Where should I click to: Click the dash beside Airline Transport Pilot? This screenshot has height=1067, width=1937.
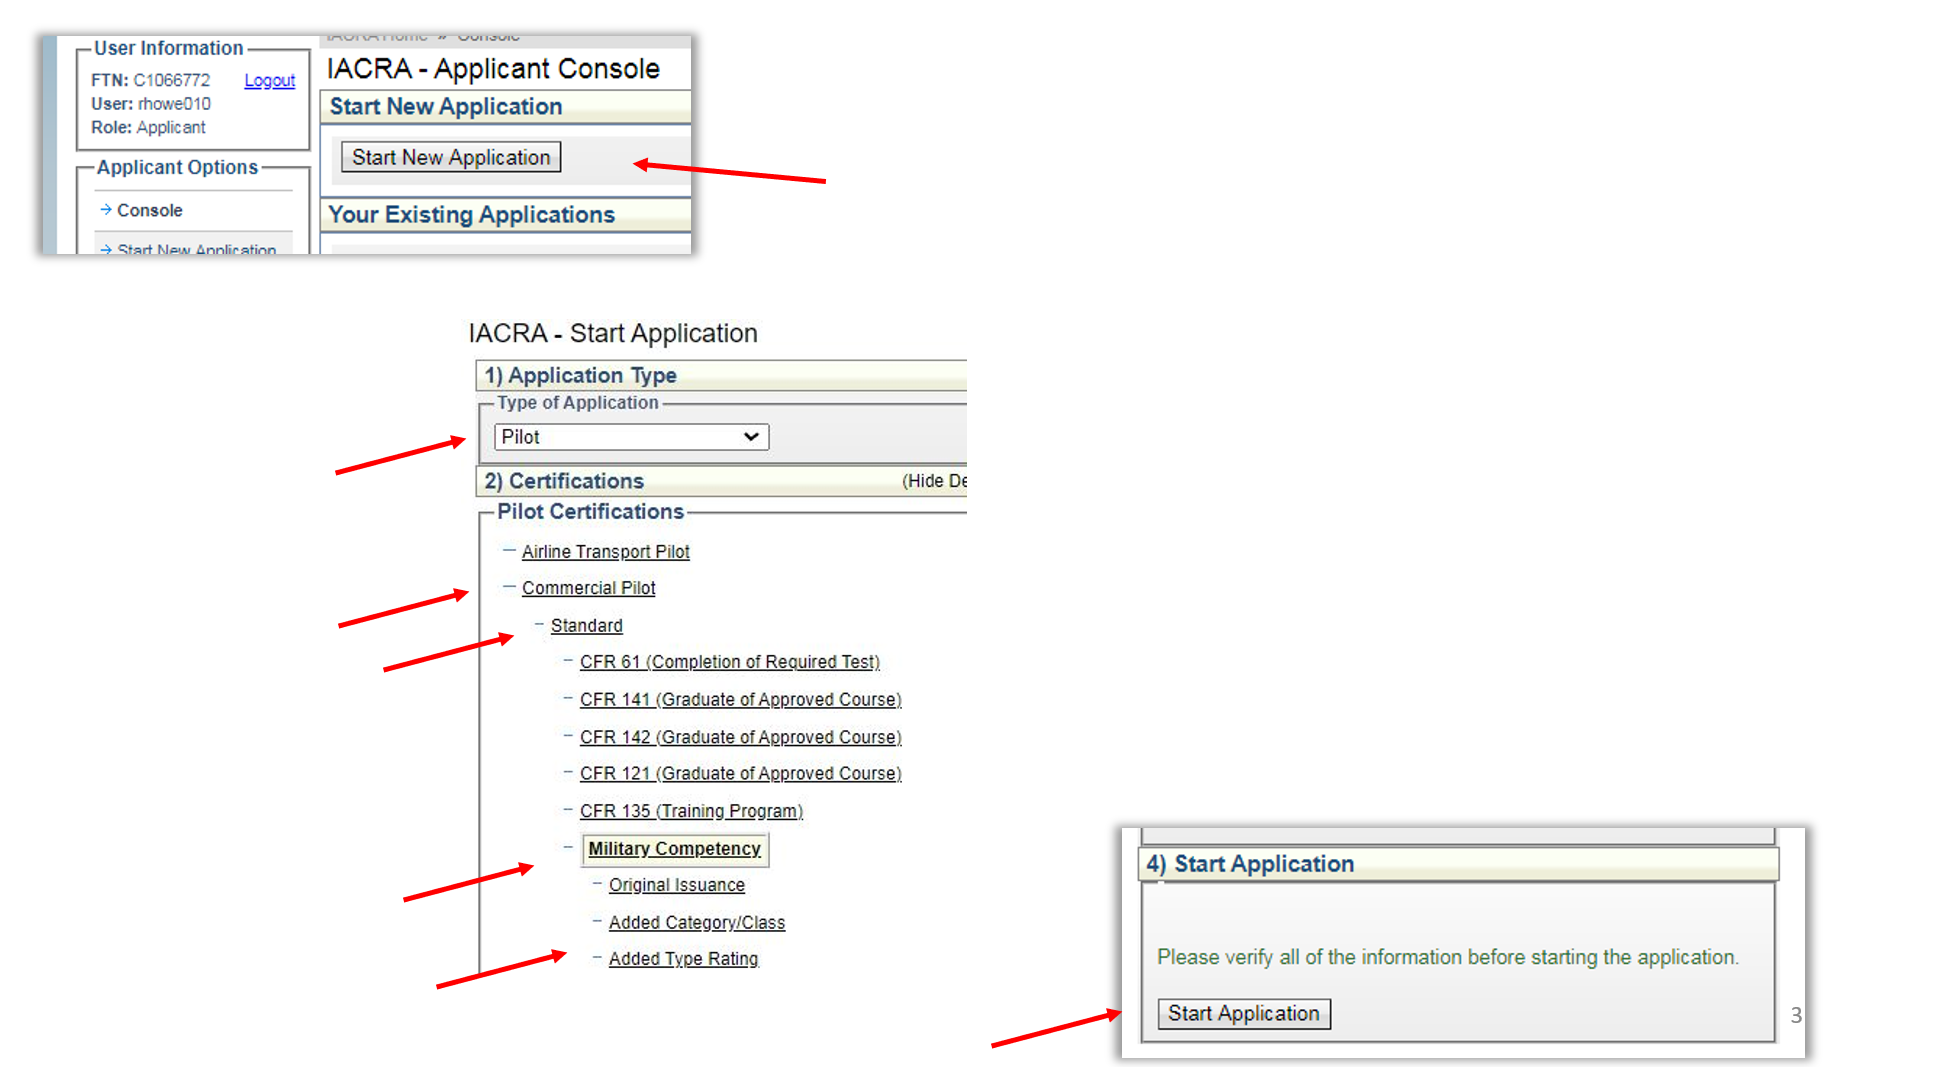pyautogui.click(x=509, y=550)
